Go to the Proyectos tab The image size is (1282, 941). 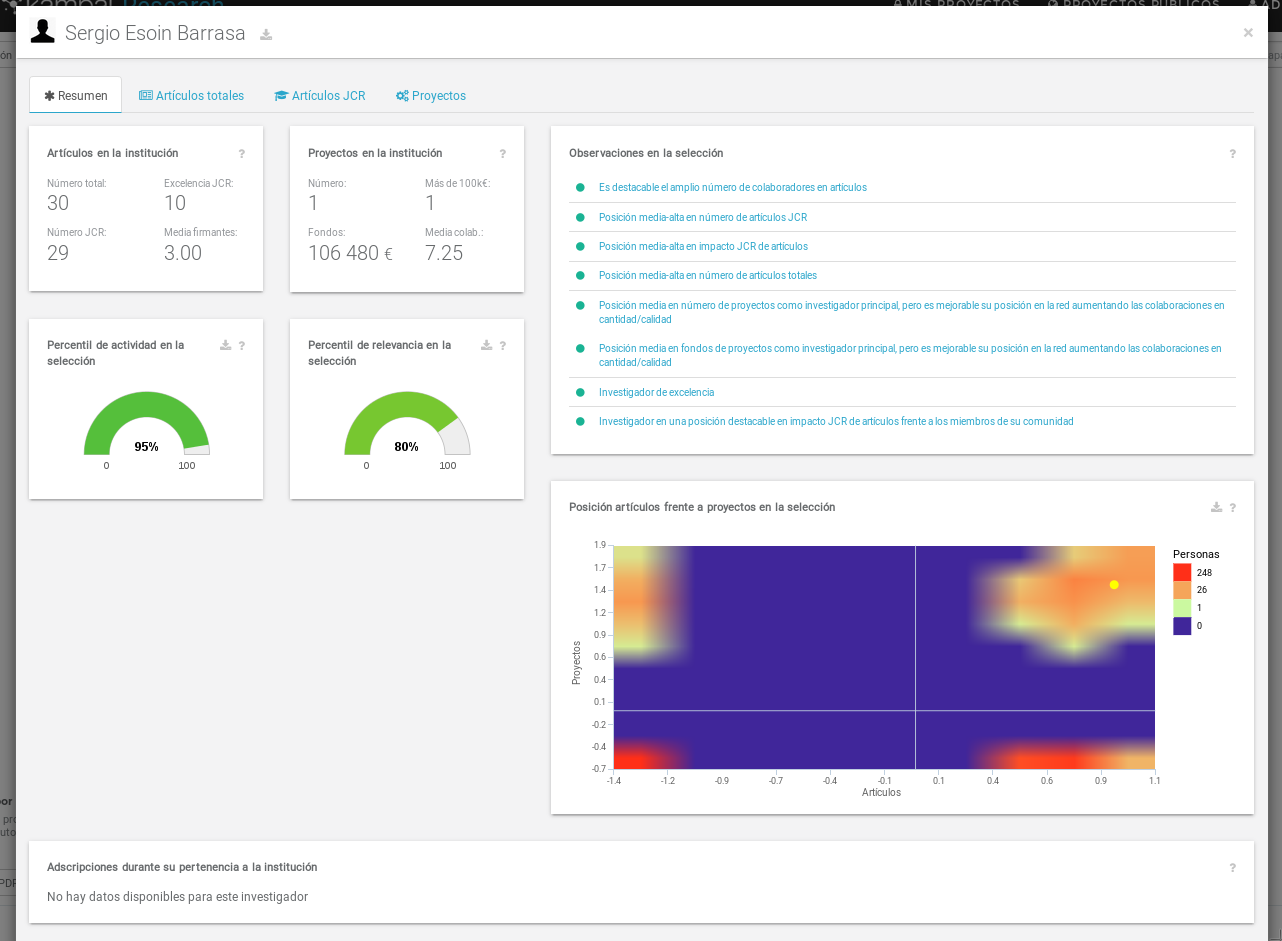pos(431,96)
